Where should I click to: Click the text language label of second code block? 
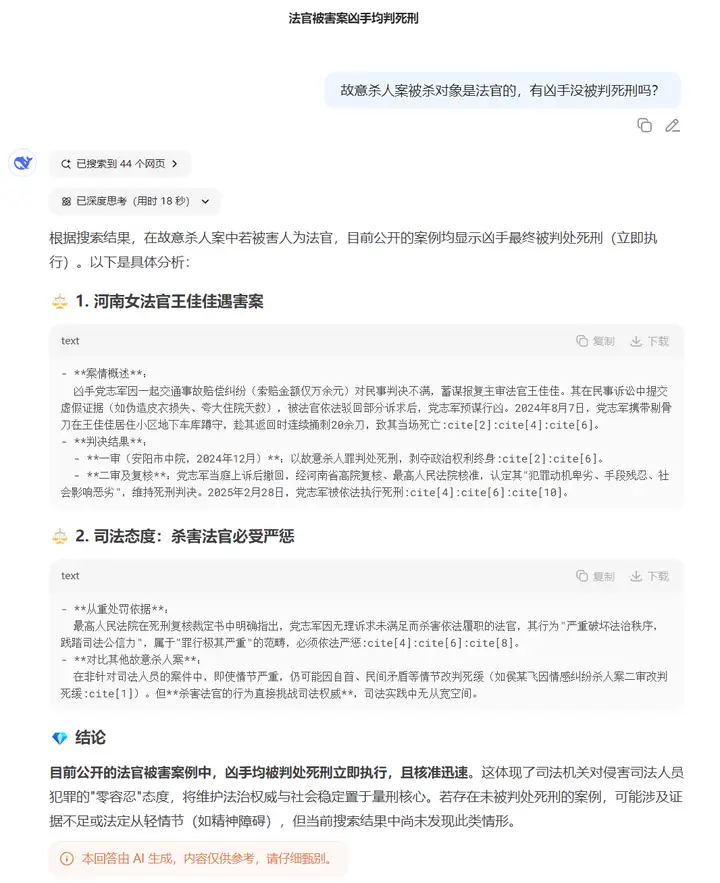[x=70, y=576]
